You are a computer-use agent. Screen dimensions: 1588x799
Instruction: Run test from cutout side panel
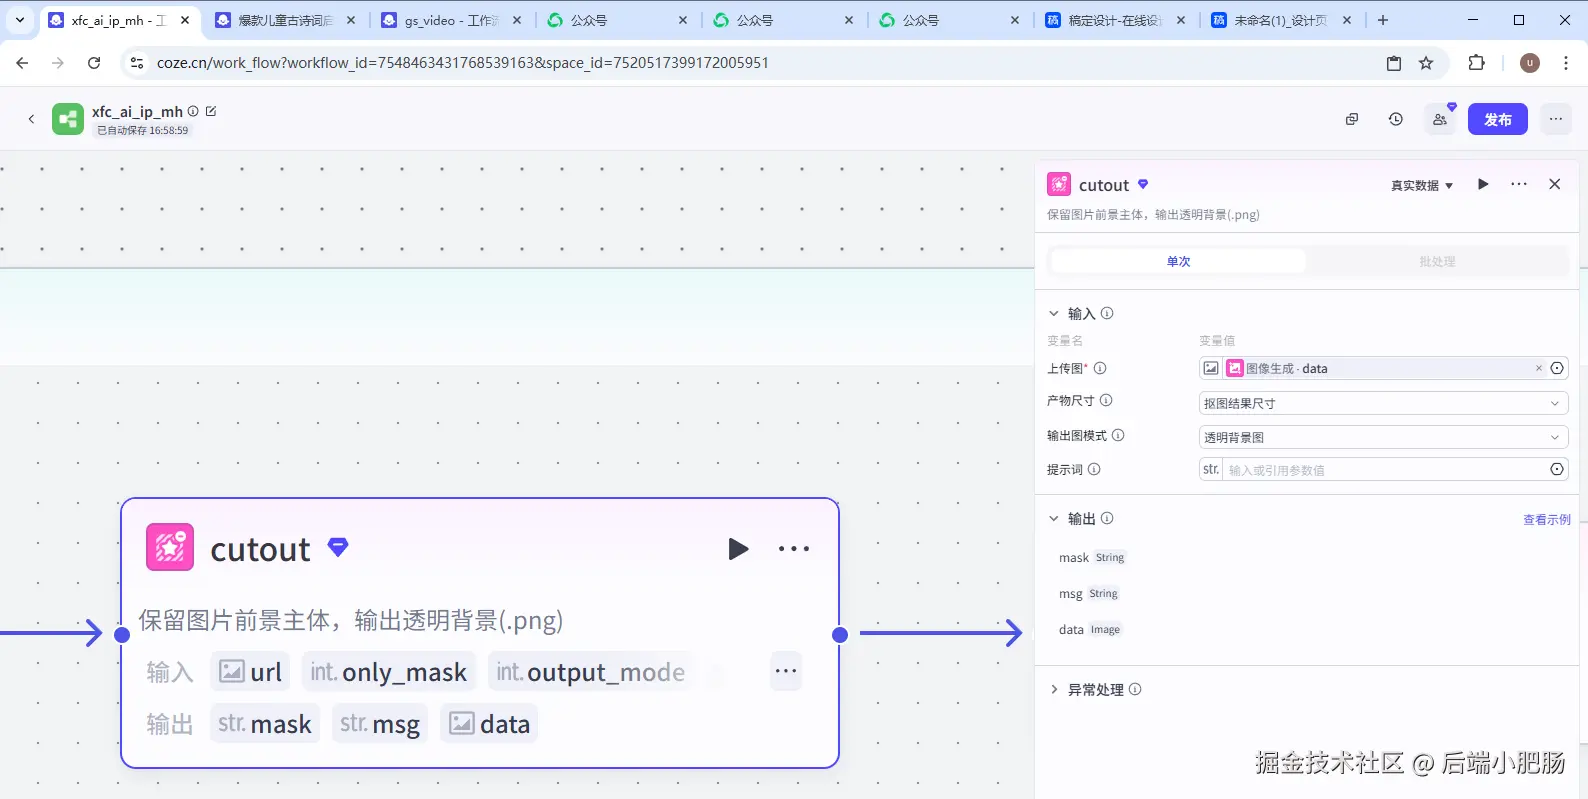click(x=1483, y=184)
